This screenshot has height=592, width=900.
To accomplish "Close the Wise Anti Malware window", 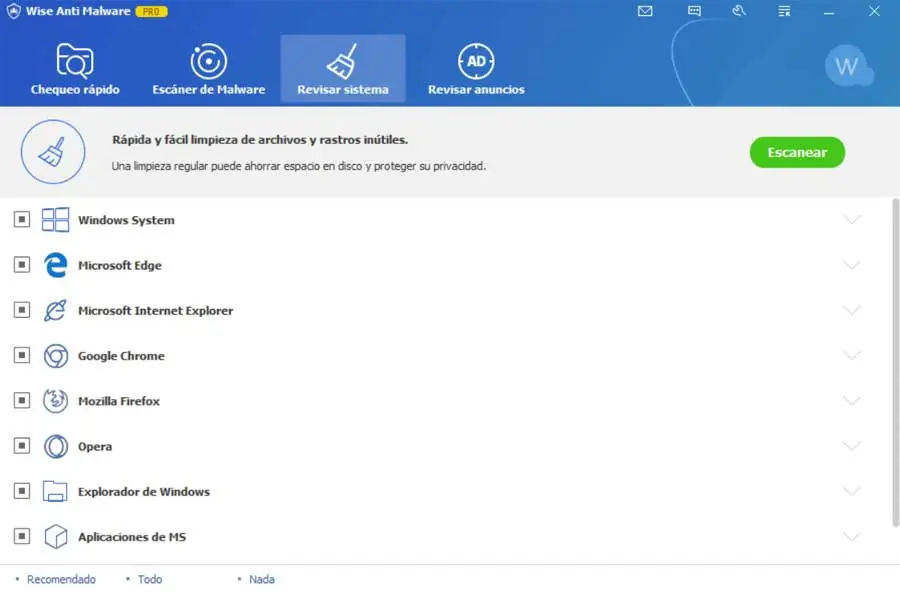I will tap(874, 11).
